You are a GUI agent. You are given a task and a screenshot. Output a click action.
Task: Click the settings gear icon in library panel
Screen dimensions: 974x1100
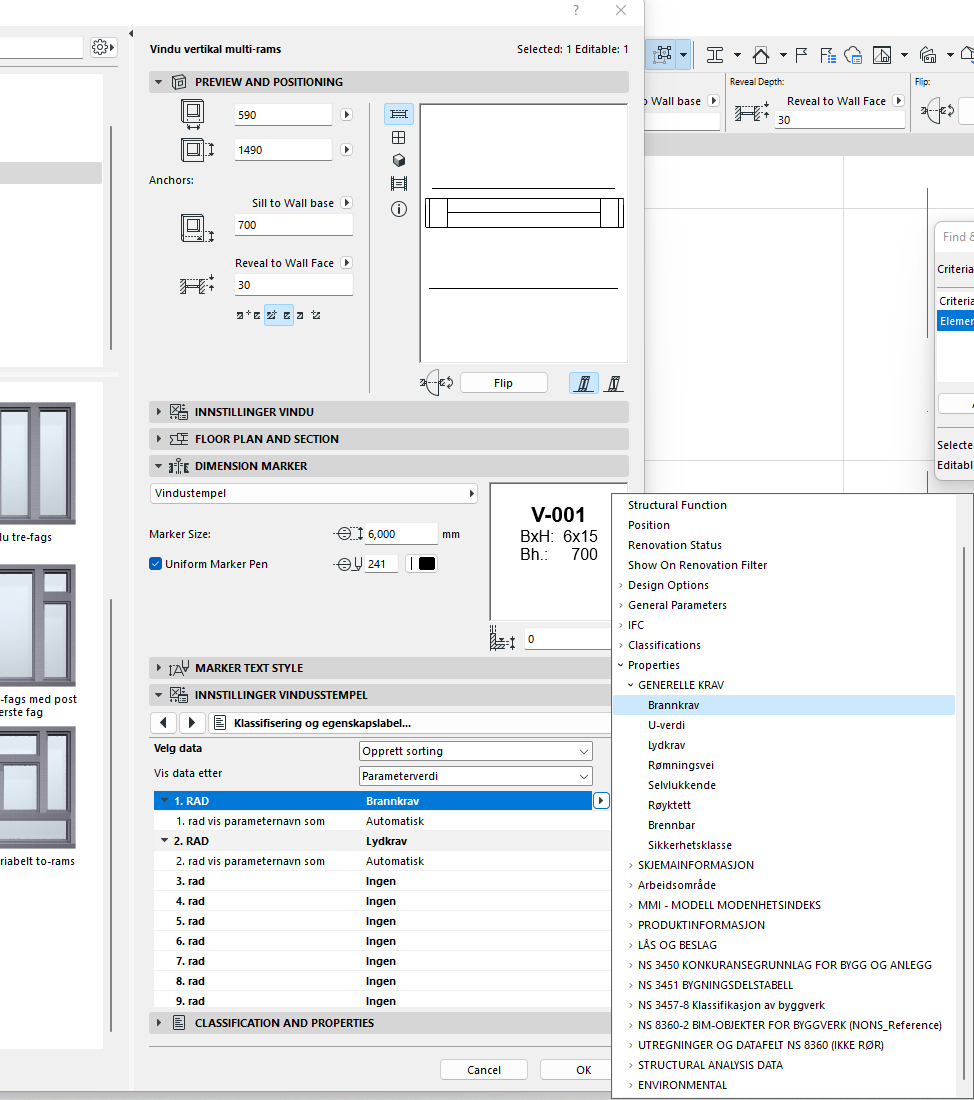(x=102, y=47)
